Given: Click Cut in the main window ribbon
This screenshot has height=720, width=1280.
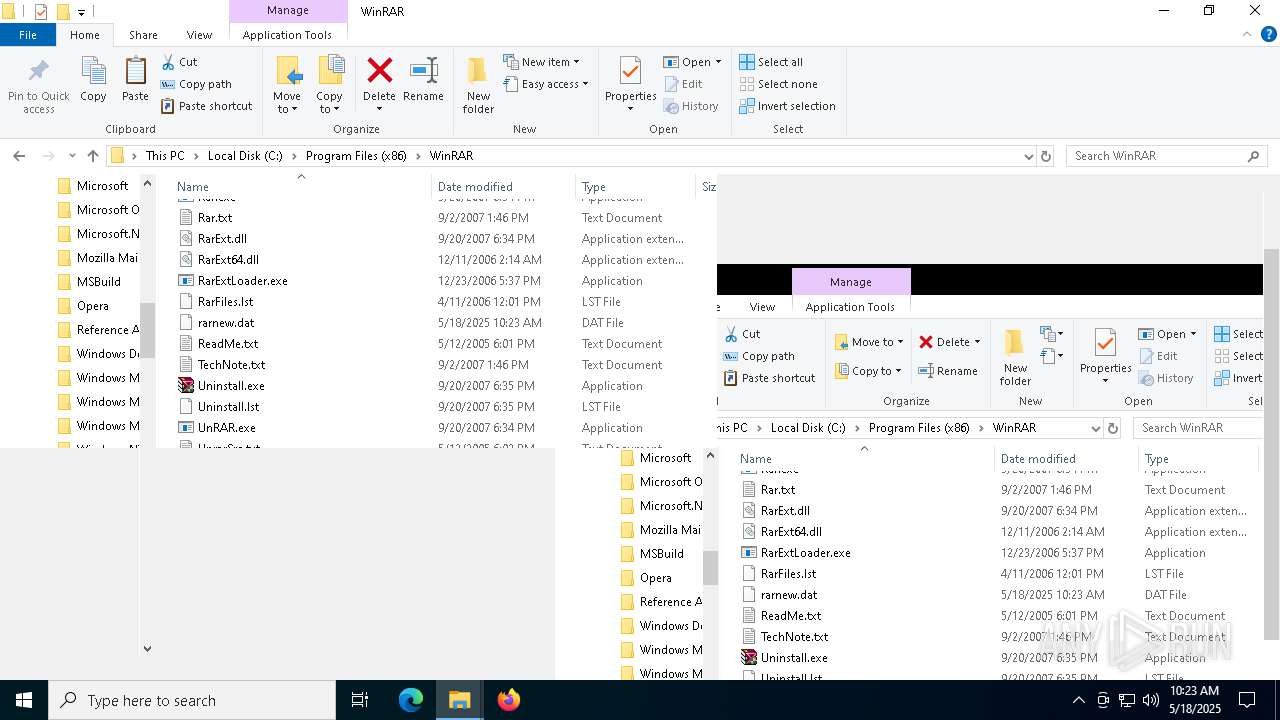Looking at the screenshot, I should point(179,62).
